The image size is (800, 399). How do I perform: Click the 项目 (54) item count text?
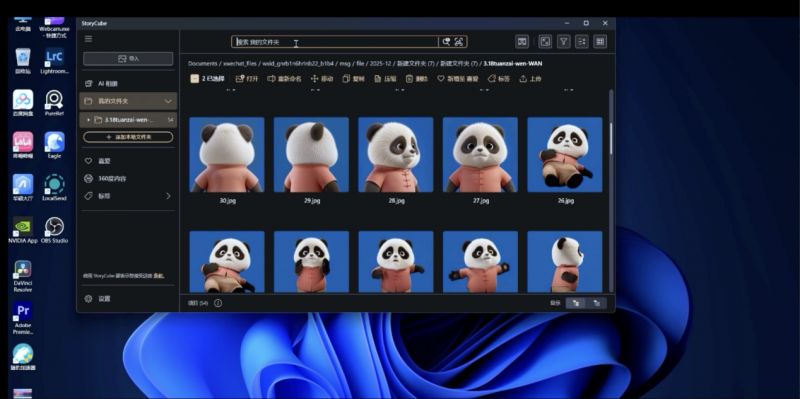pyautogui.click(x=198, y=303)
